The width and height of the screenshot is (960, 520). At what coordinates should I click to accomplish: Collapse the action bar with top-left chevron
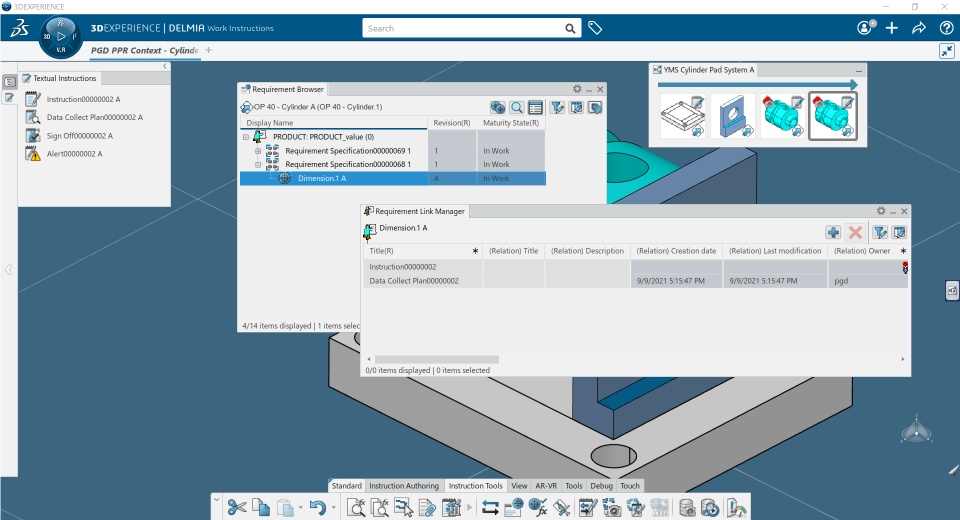[x=216, y=499]
